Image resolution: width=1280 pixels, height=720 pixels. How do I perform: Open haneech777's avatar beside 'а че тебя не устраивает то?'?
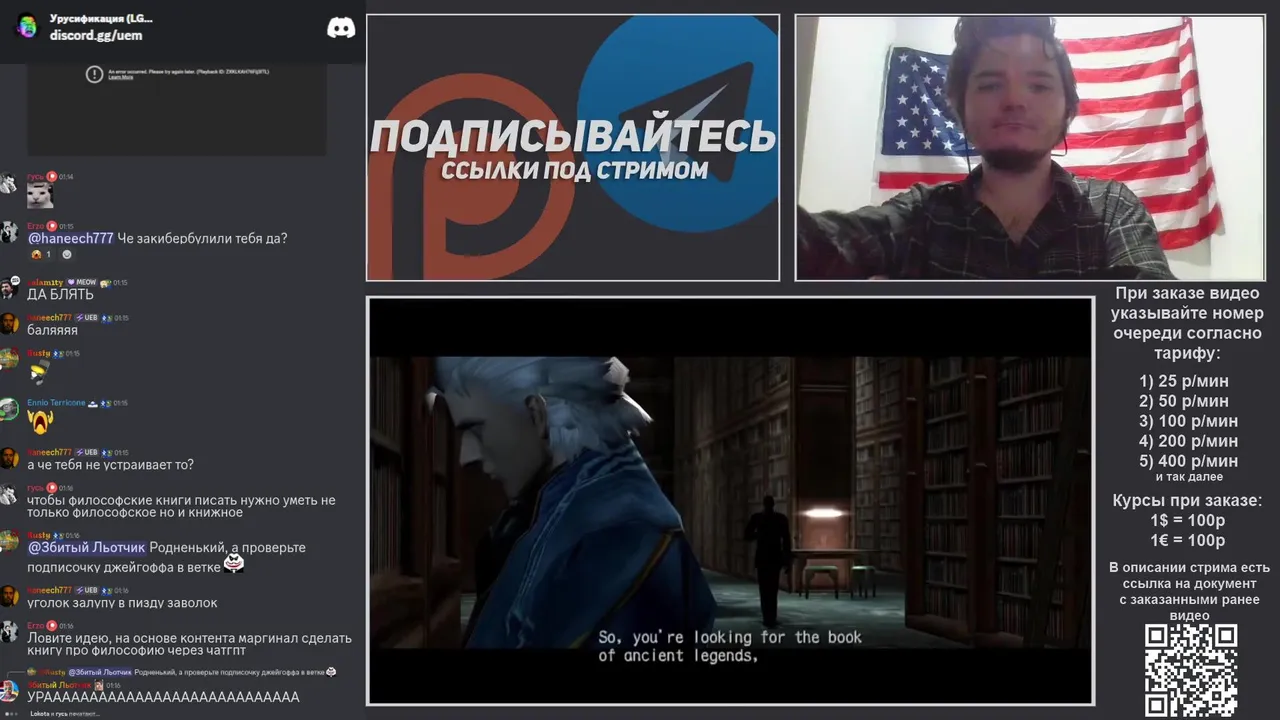(x=9, y=458)
